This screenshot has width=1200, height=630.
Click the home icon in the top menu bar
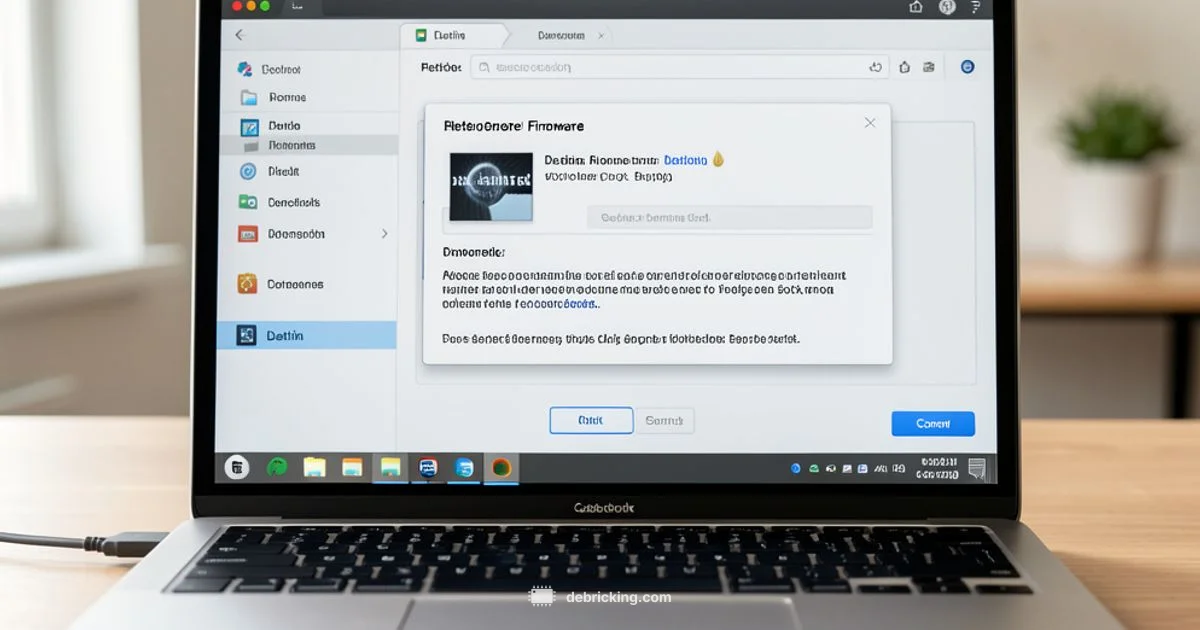coord(916,7)
